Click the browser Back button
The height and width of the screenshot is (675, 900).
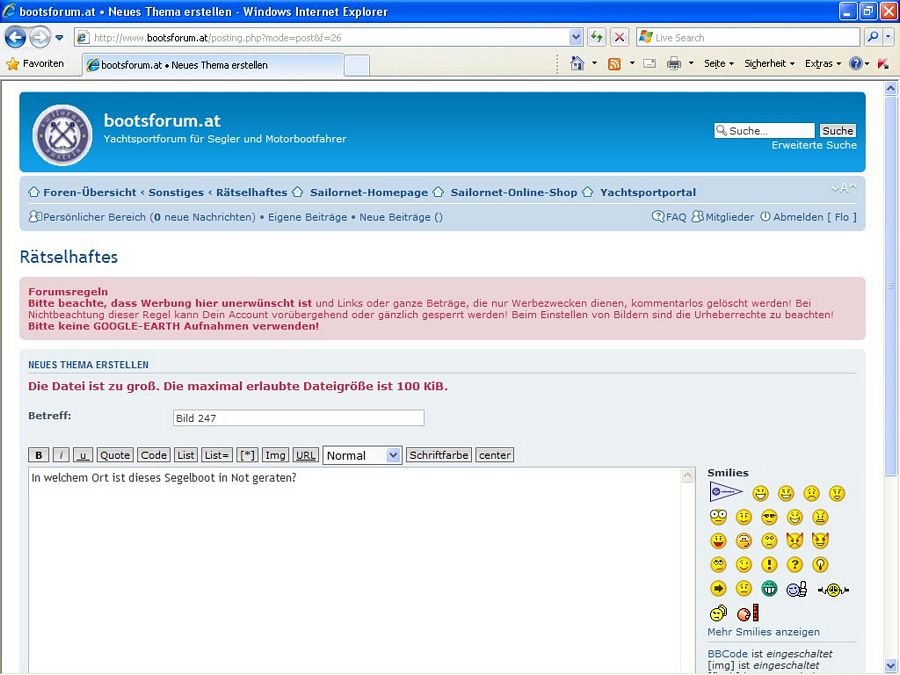click(16, 38)
